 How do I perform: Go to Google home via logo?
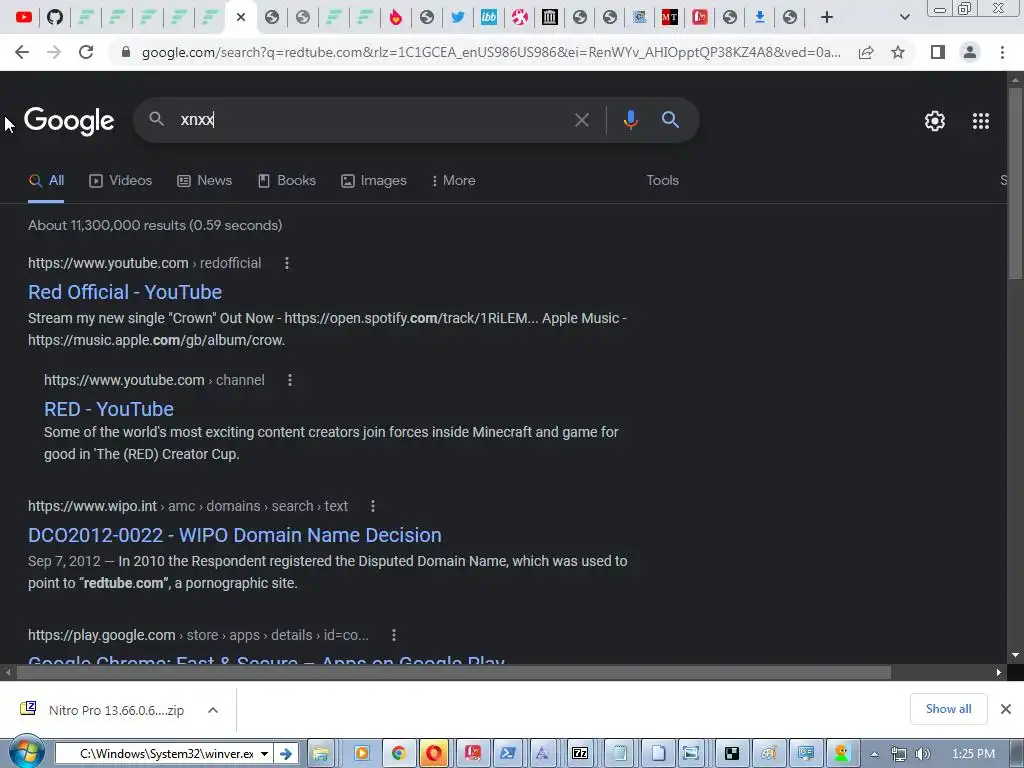pos(69,121)
